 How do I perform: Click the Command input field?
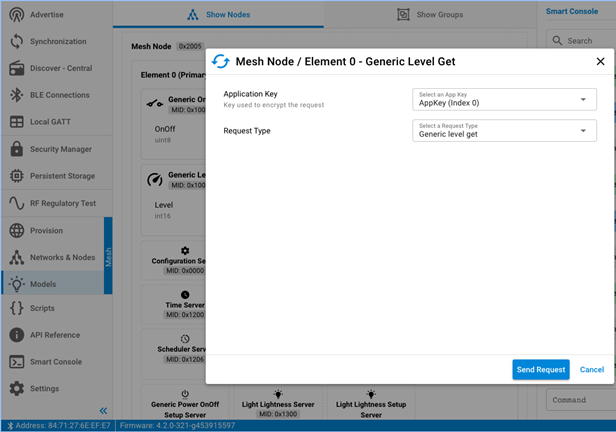tap(580, 400)
